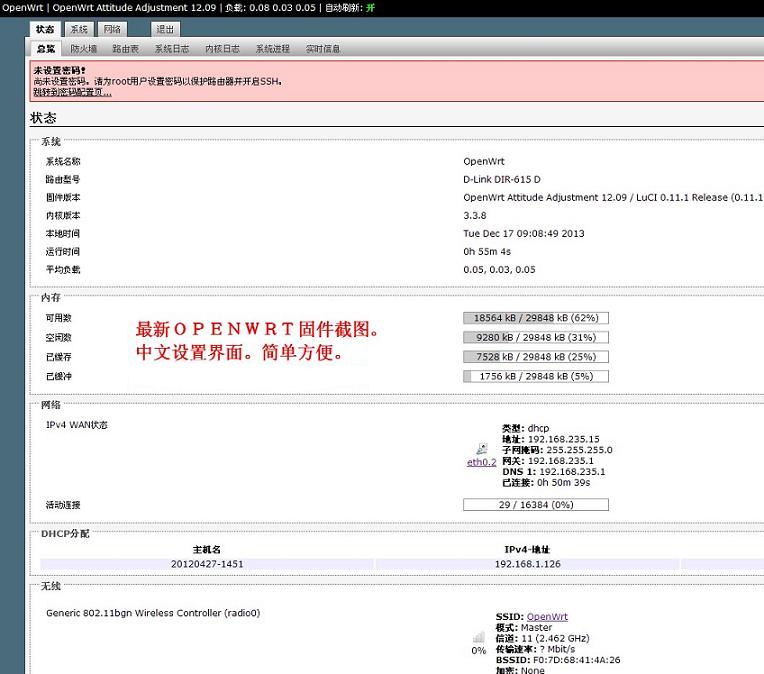Open the 网络 main tab

pyautogui.click(x=113, y=29)
